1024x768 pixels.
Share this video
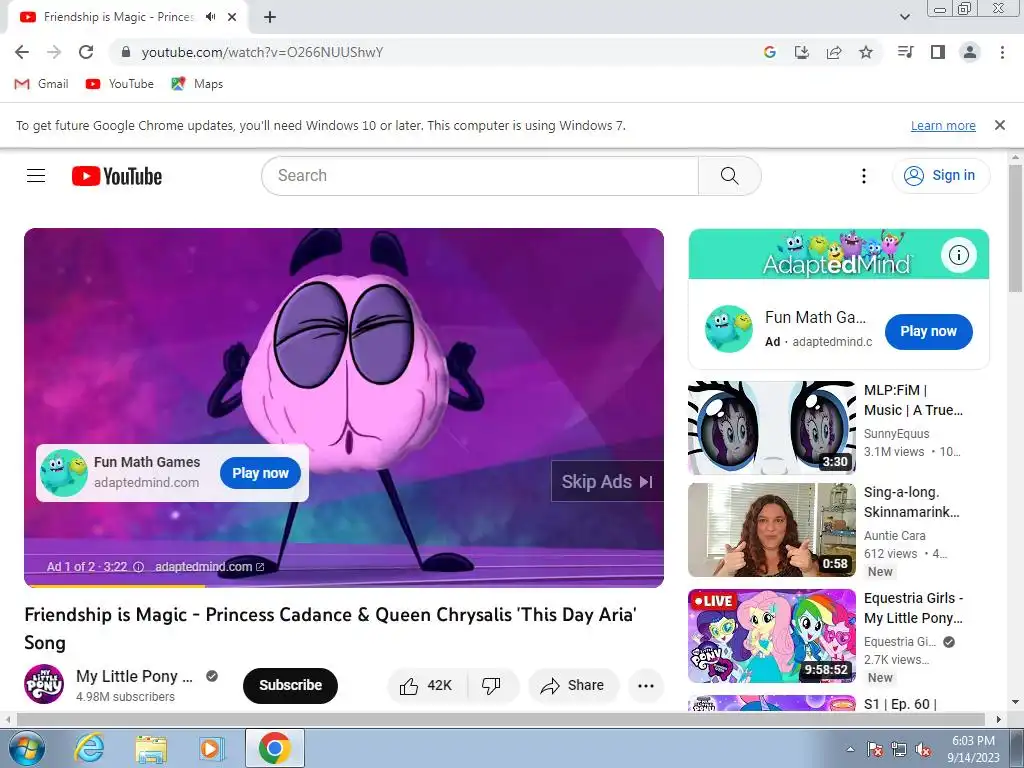pos(573,685)
